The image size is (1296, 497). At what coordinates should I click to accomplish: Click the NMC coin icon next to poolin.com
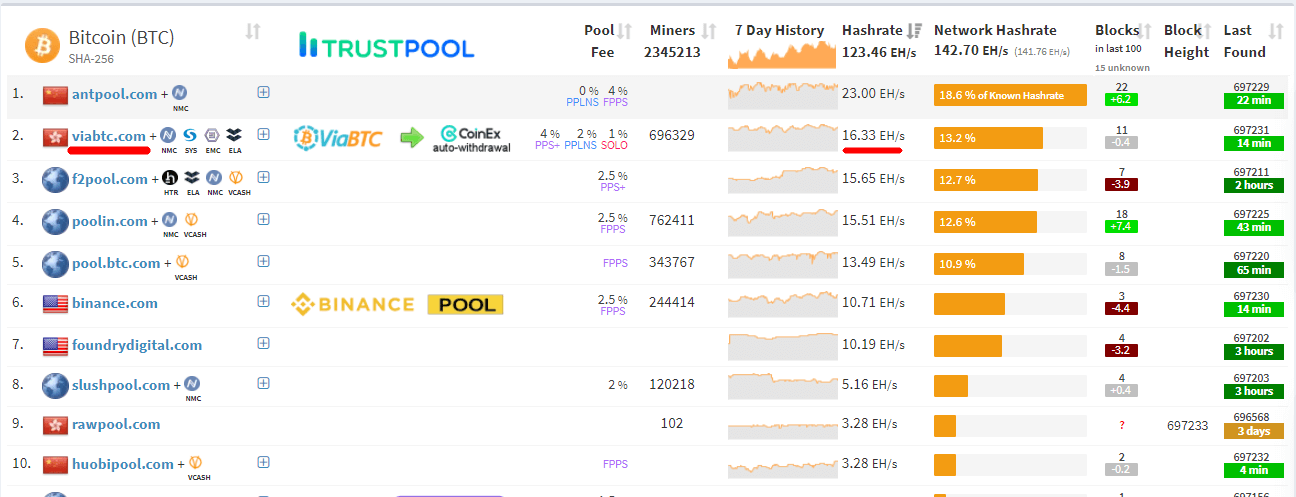(169, 220)
